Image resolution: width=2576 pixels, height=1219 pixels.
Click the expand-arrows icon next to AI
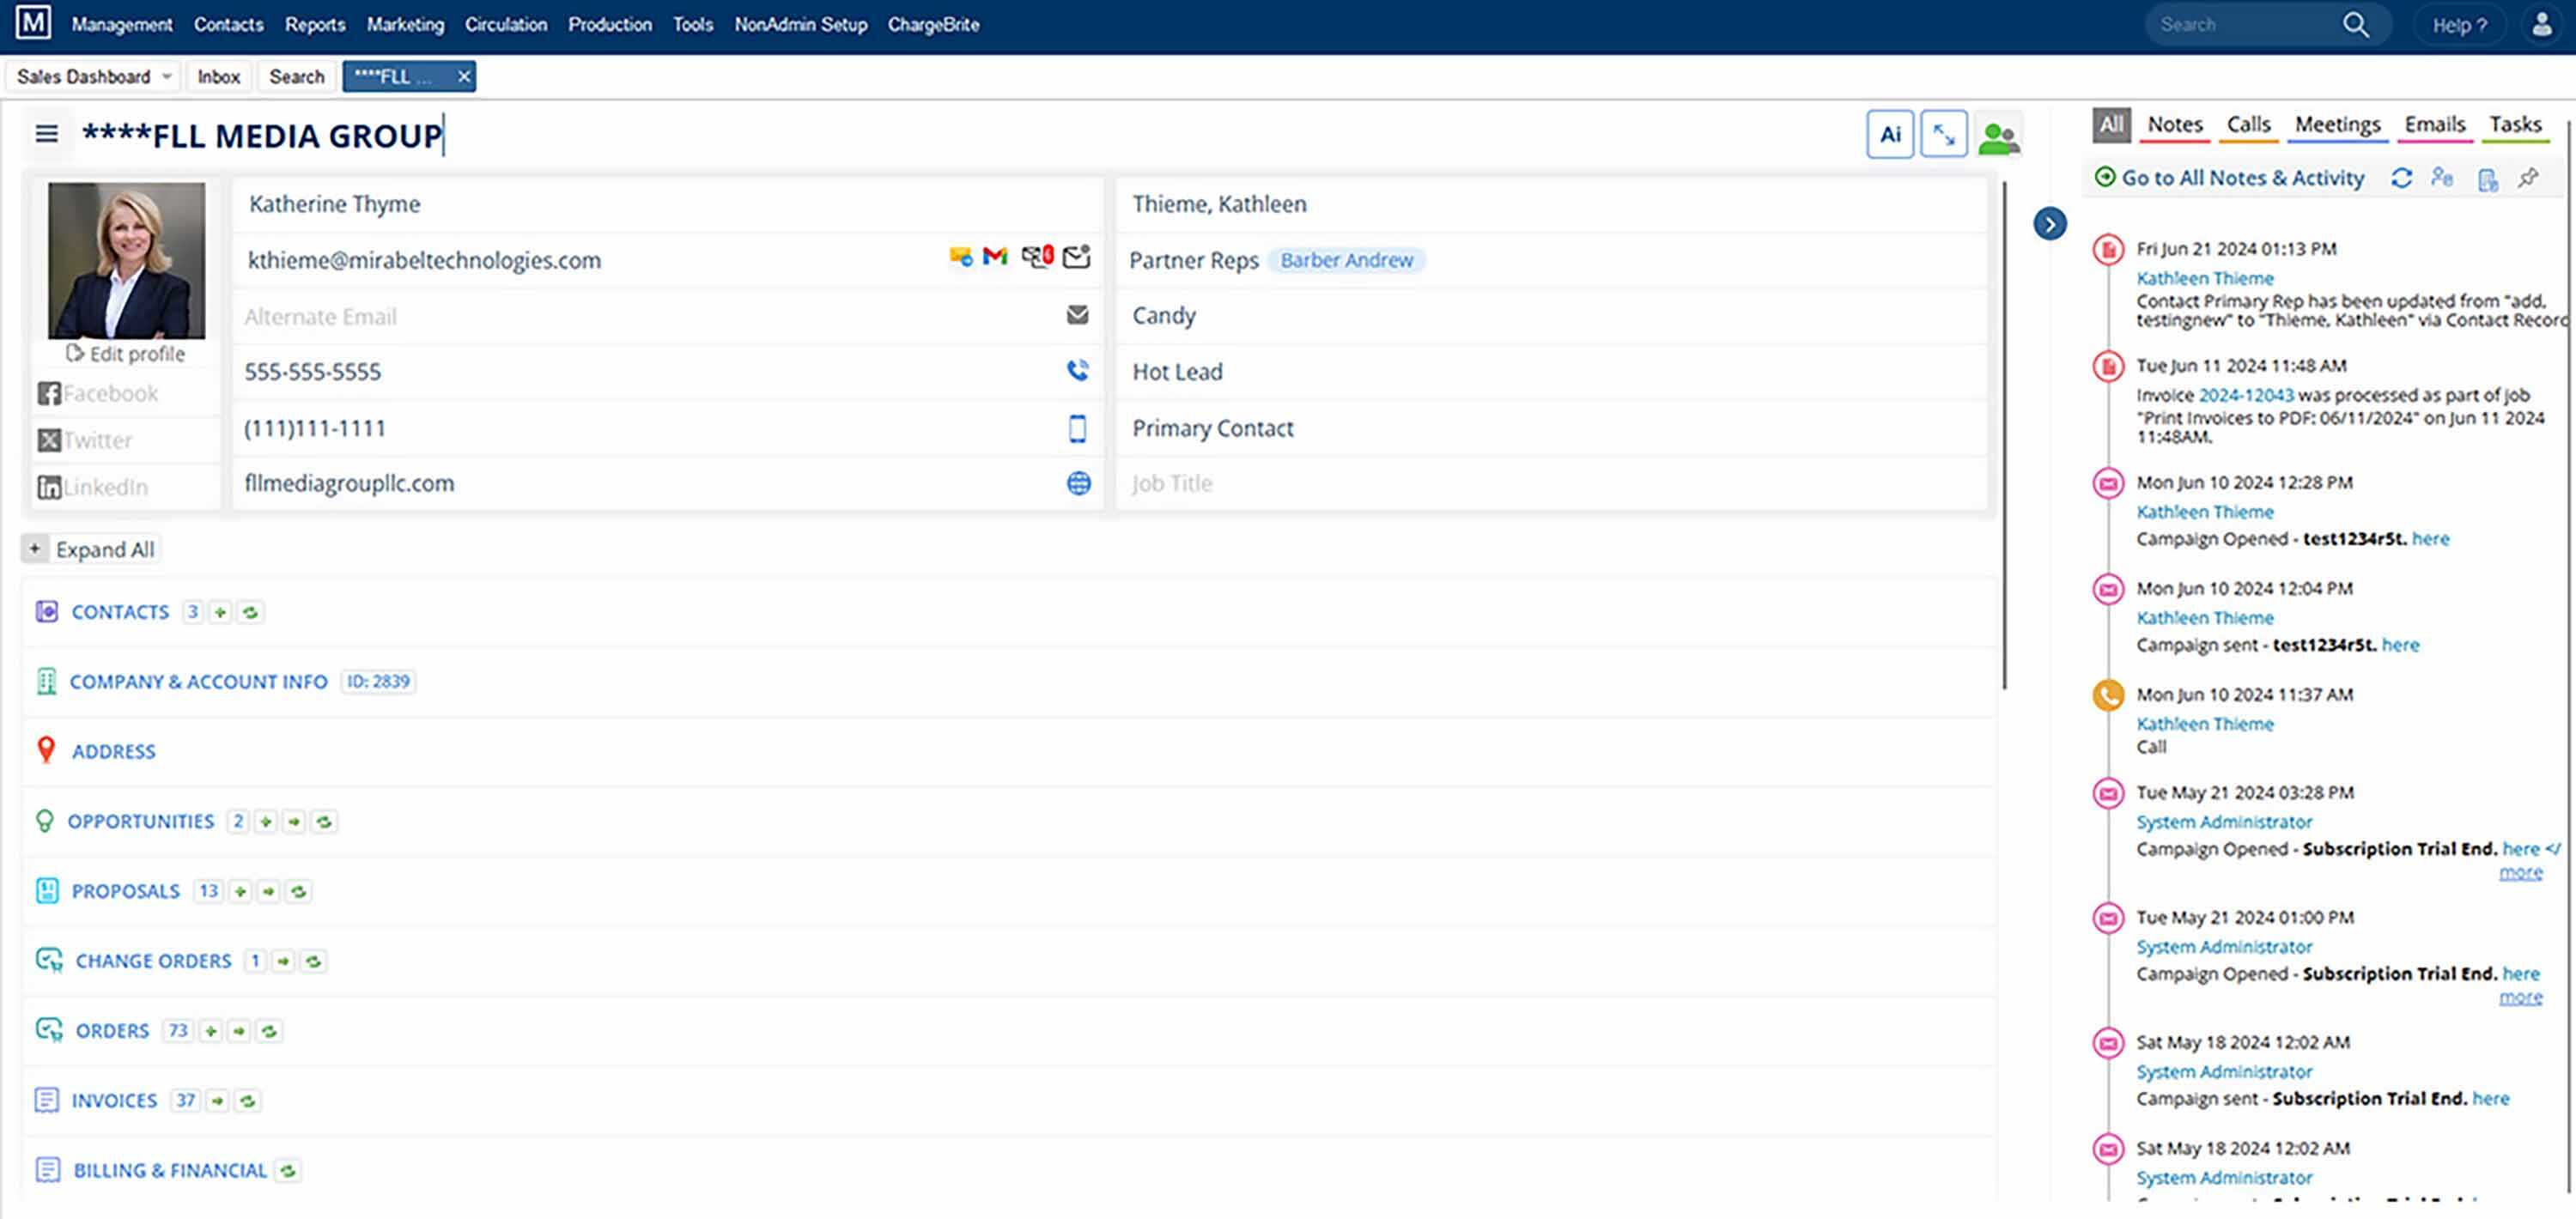pos(1943,134)
